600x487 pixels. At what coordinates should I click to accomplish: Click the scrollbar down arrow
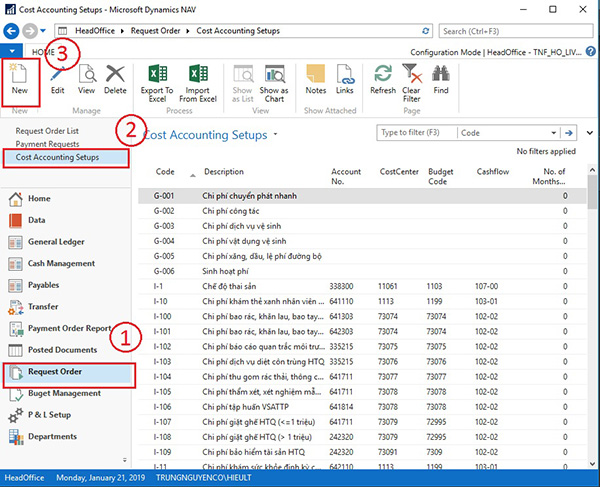pos(592,464)
